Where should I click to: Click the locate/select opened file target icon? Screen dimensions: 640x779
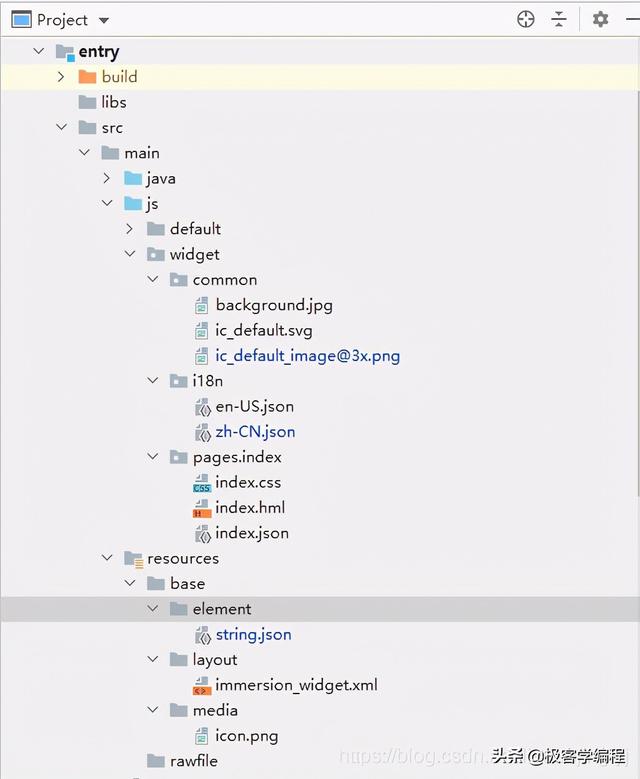tap(525, 19)
